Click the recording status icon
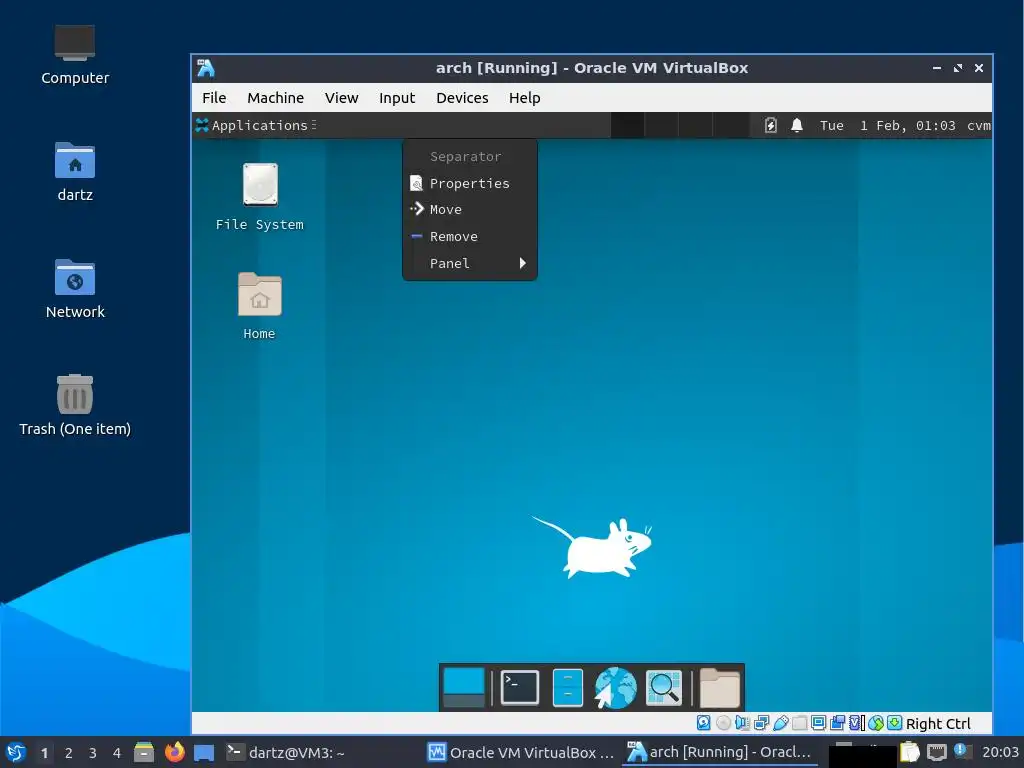Screen dimensions: 1024x768 [x=837, y=723]
